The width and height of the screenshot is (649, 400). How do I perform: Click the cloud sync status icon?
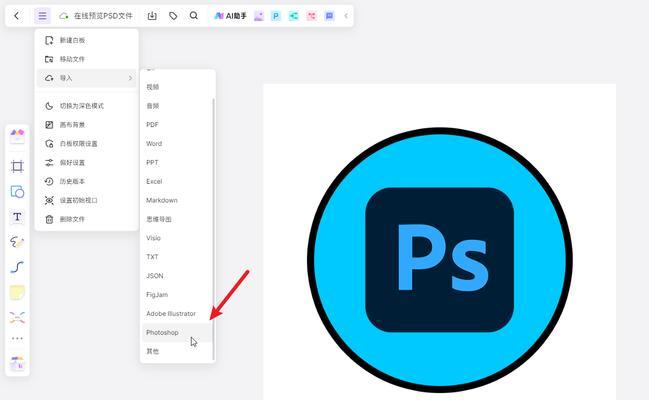pyautogui.click(x=63, y=16)
